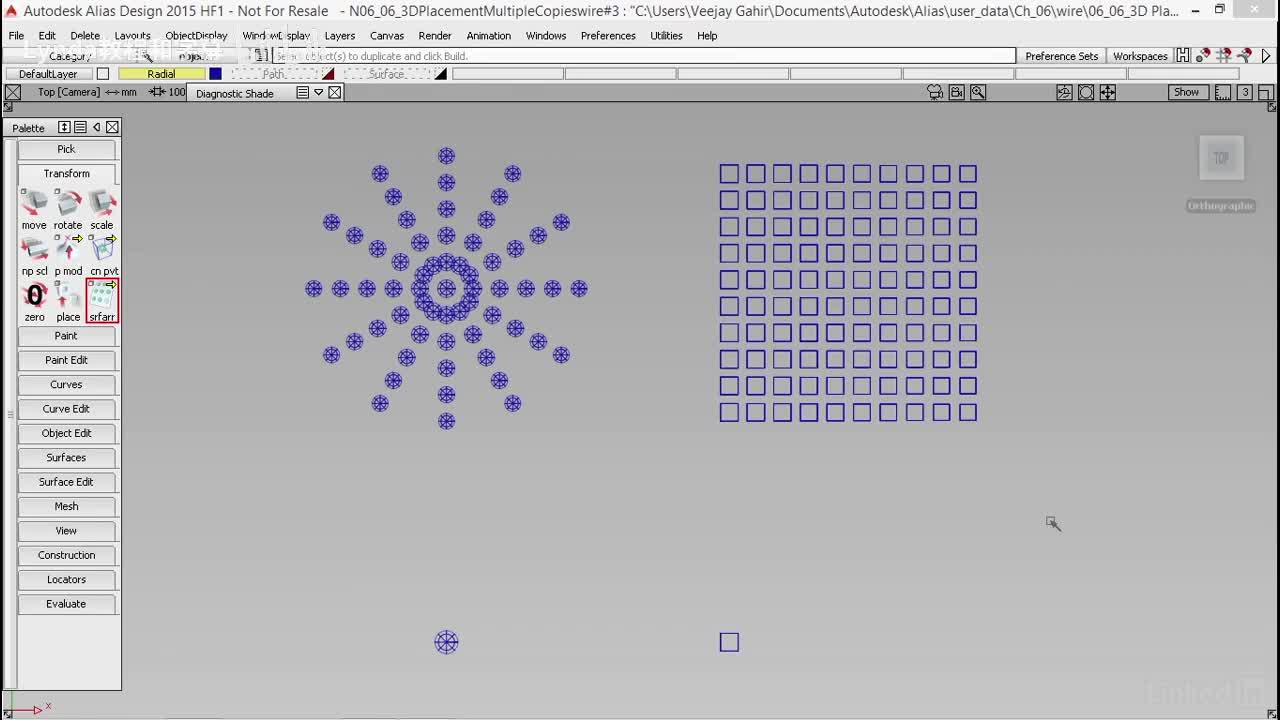This screenshot has height=720, width=1280.
Task: Close the Palette panel
Action: click(x=112, y=127)
